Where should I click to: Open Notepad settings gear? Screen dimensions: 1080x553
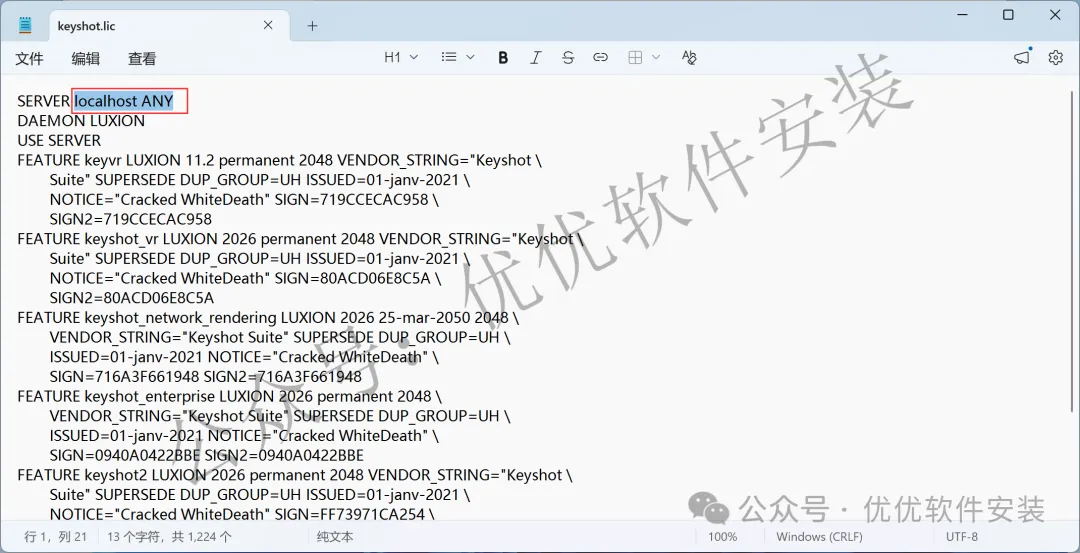(1055, 58)
